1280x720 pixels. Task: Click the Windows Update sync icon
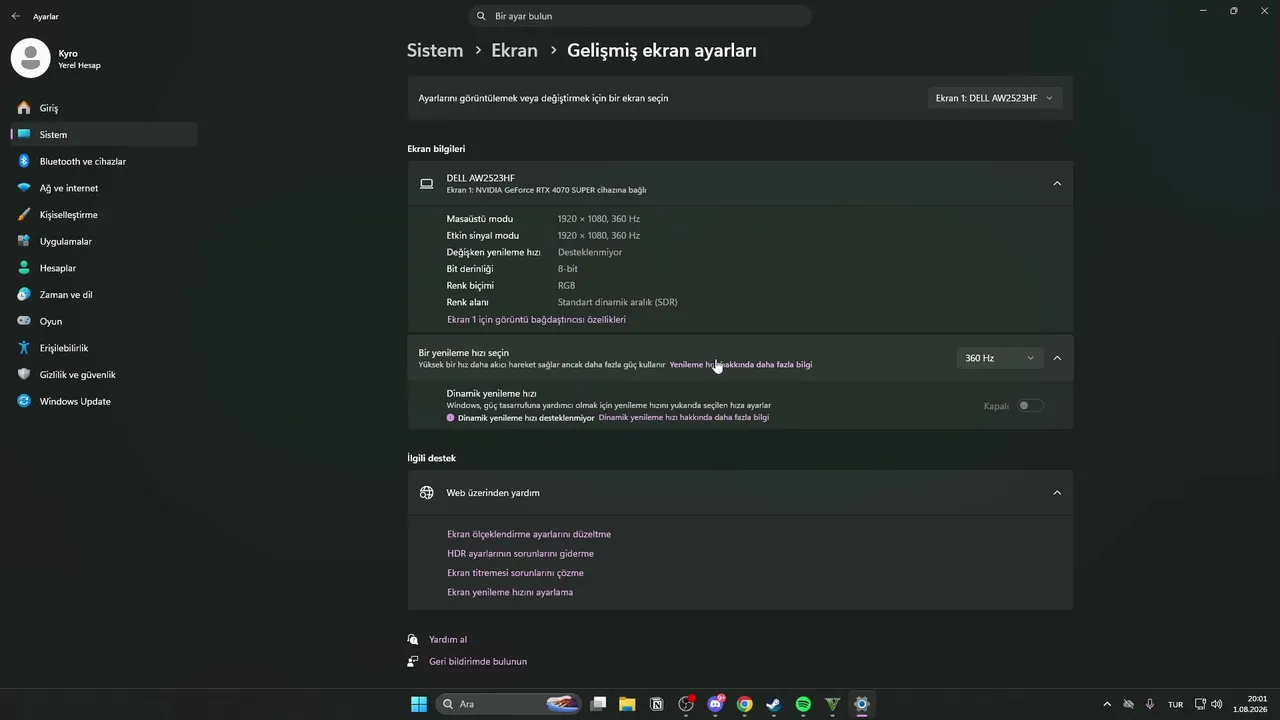click(24, 401)
